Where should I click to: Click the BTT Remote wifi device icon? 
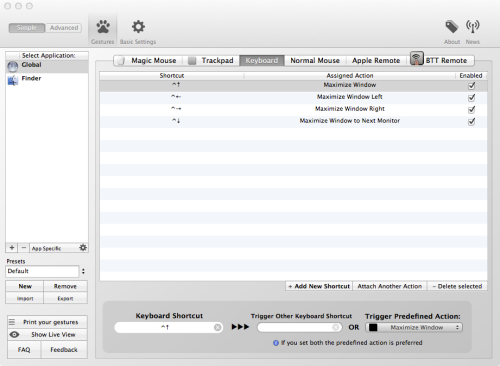click(x=417, y=58)
